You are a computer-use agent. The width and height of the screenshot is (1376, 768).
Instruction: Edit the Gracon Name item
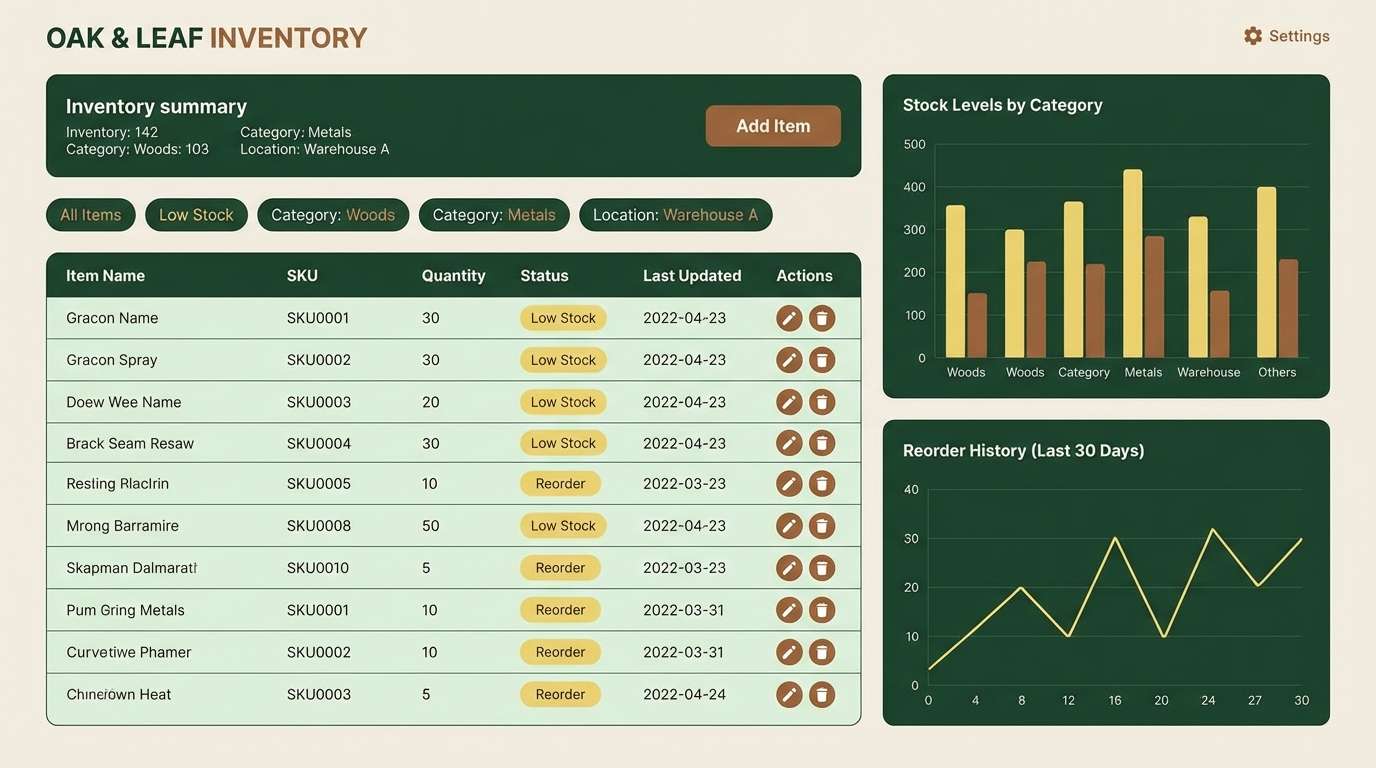789,317
